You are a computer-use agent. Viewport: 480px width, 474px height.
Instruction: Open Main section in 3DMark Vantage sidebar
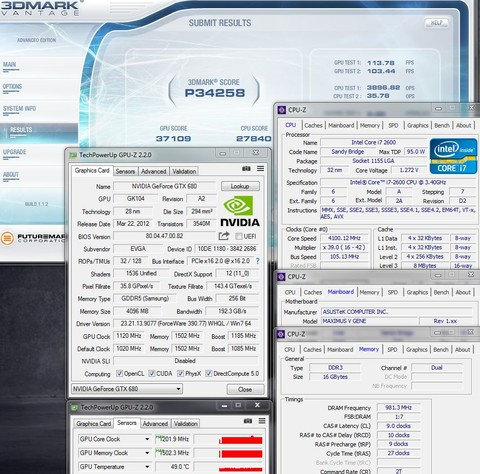[x=10, y=65]
